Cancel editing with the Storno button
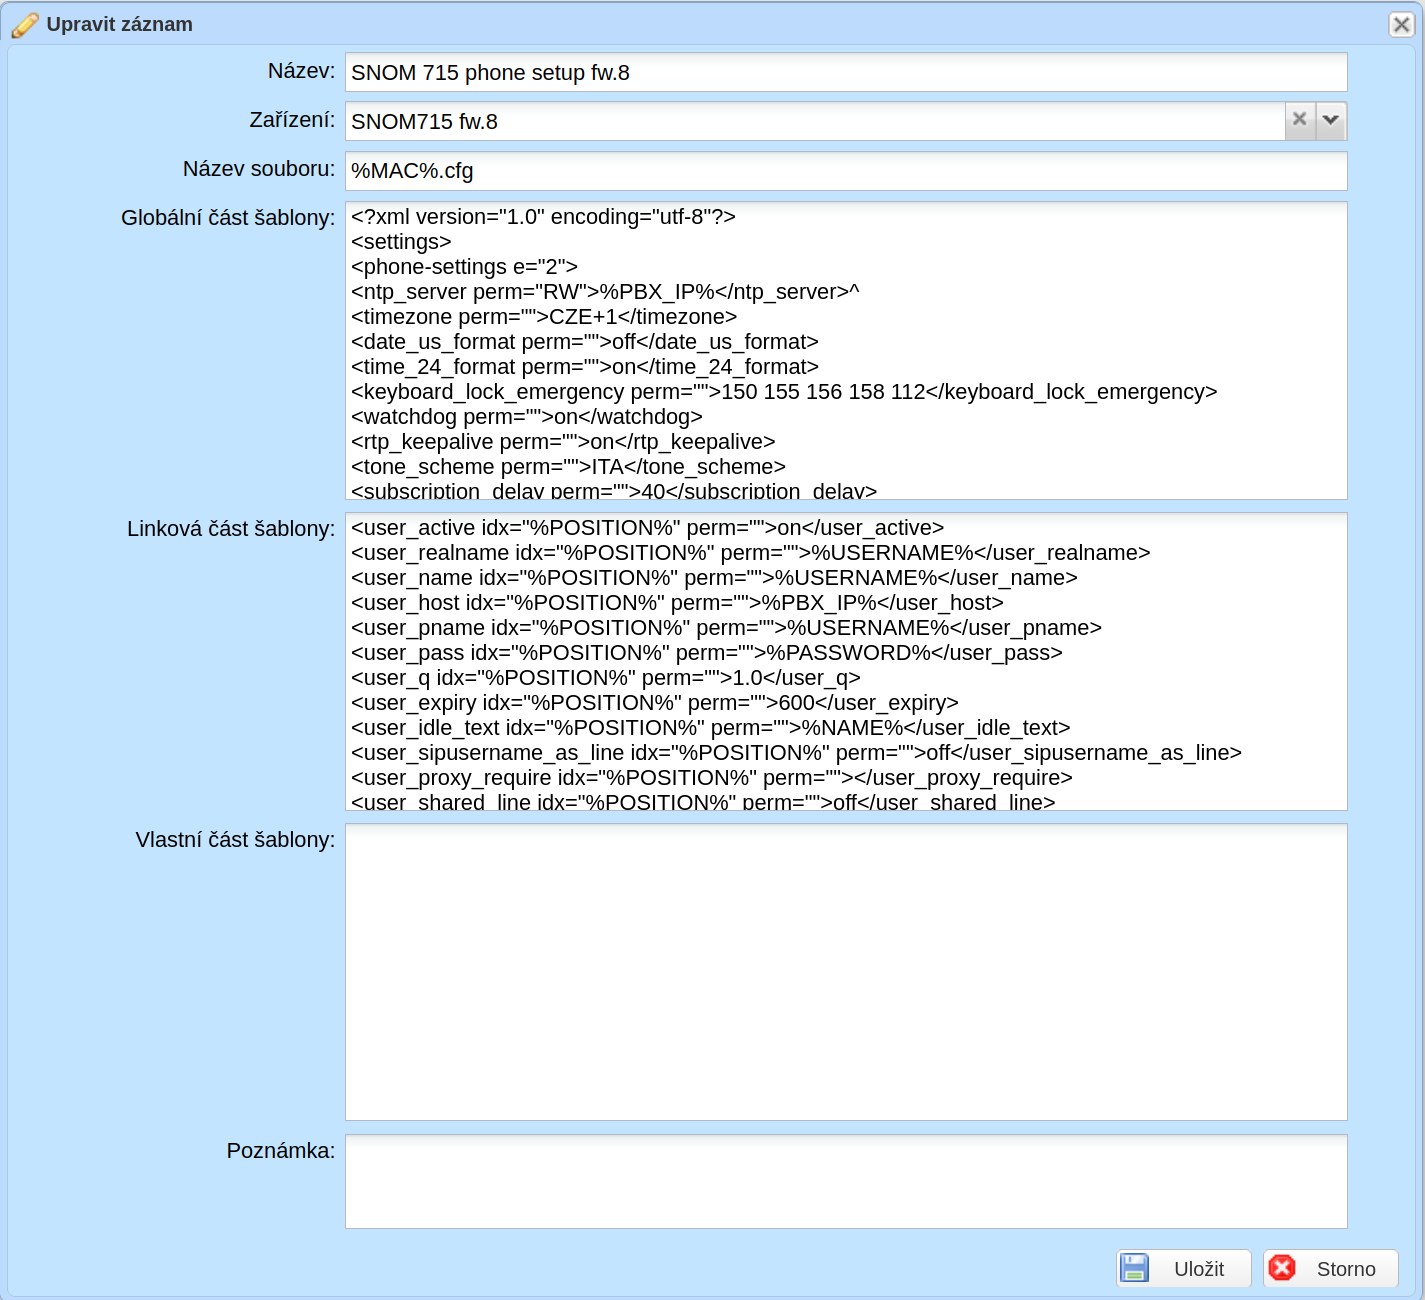This screenshot has height=1300, width=1425. 1331,1268
